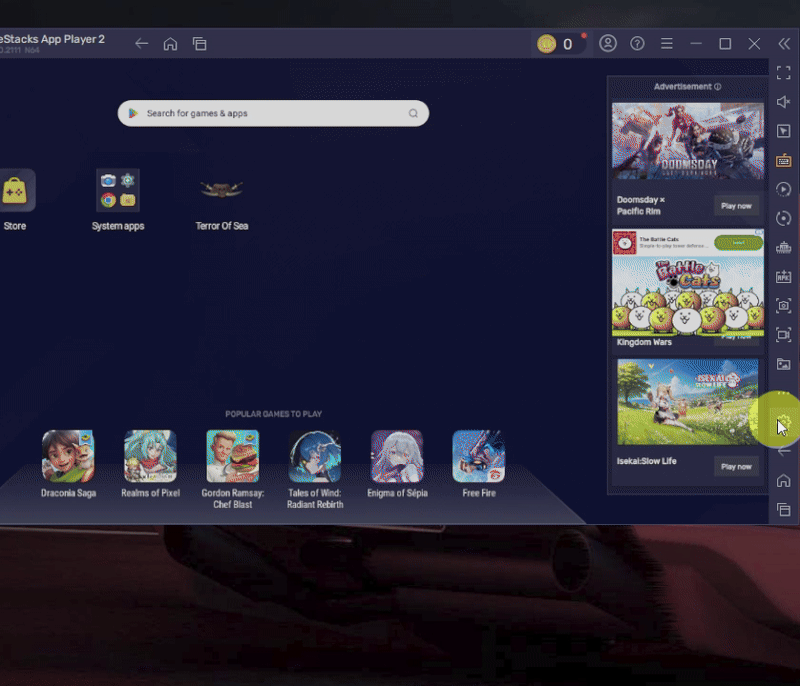The width and height of the screenshot is (800, 686).
Task: Install an APK using sidebar icon
Action: pyautogui.click(x=784, y=277)
